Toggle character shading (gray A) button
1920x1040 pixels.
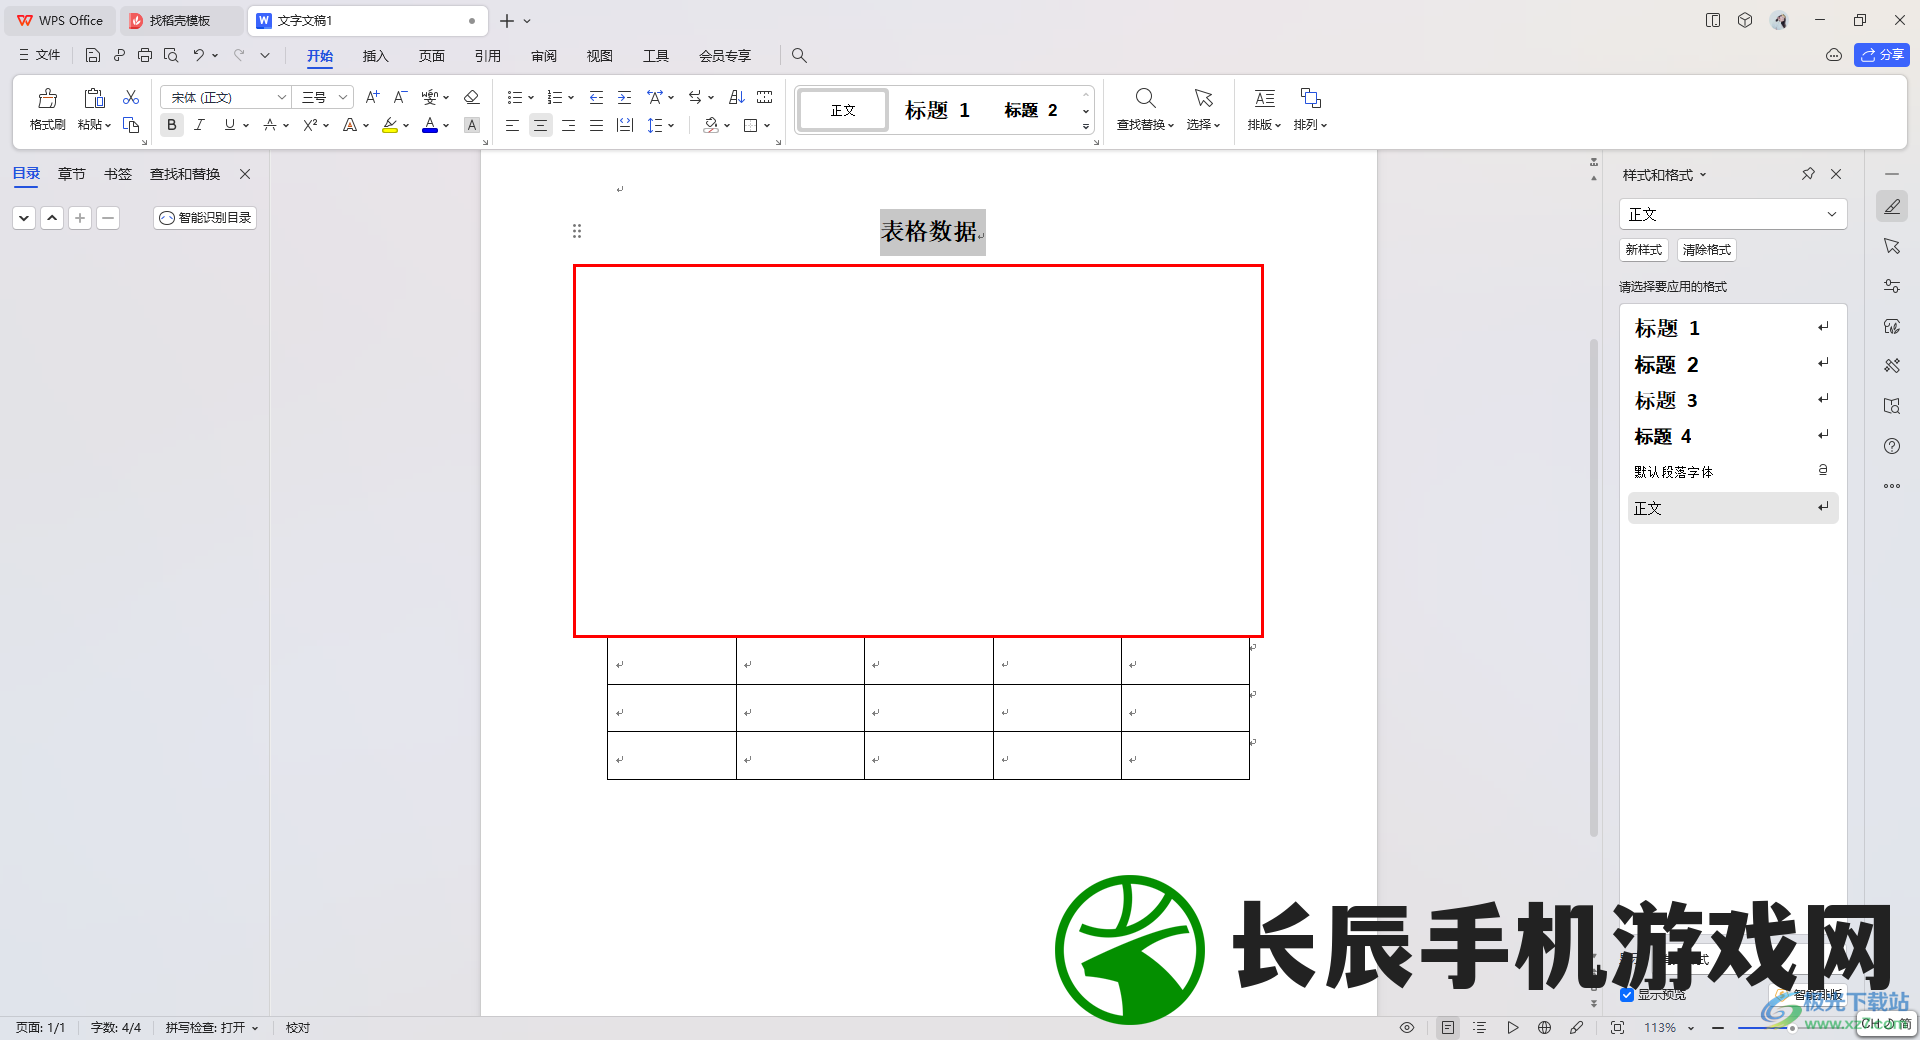tap(472, 125)
